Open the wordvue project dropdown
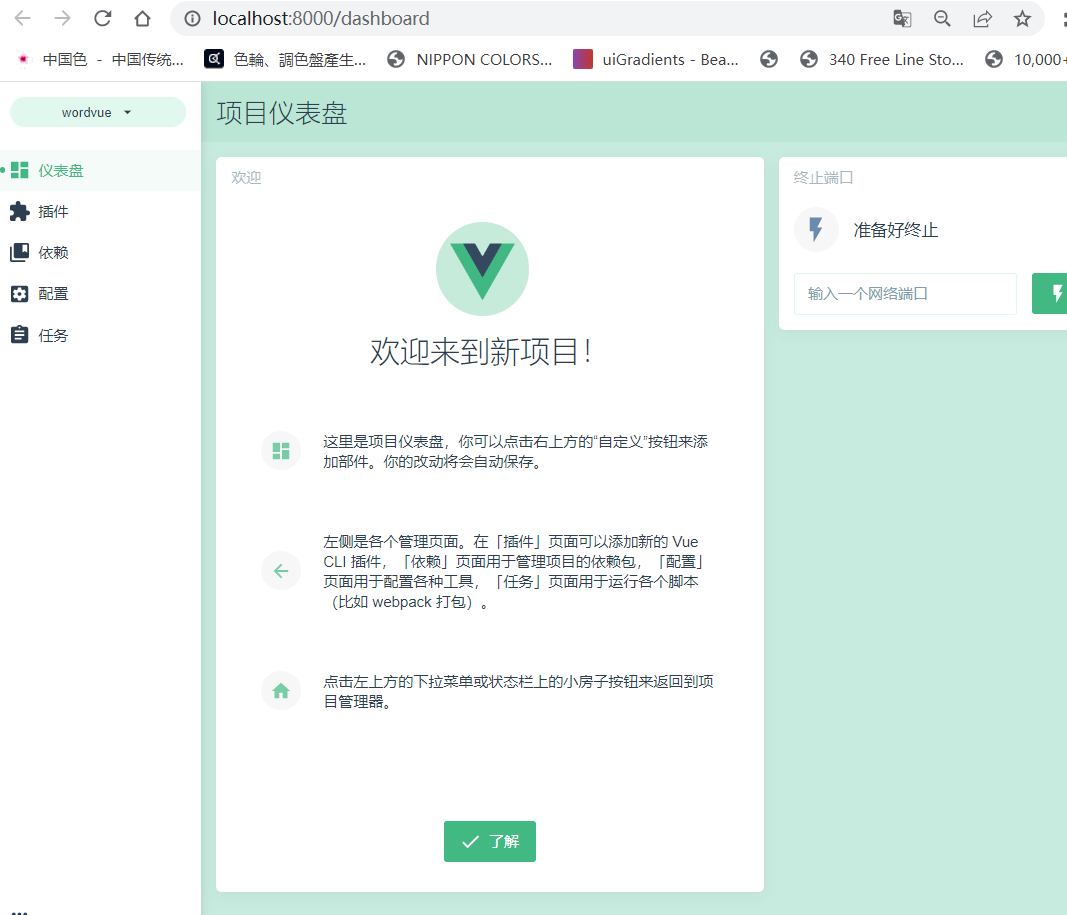This screenshot has width=1067, height=915. pyautogui.click(x=97, y=112)
